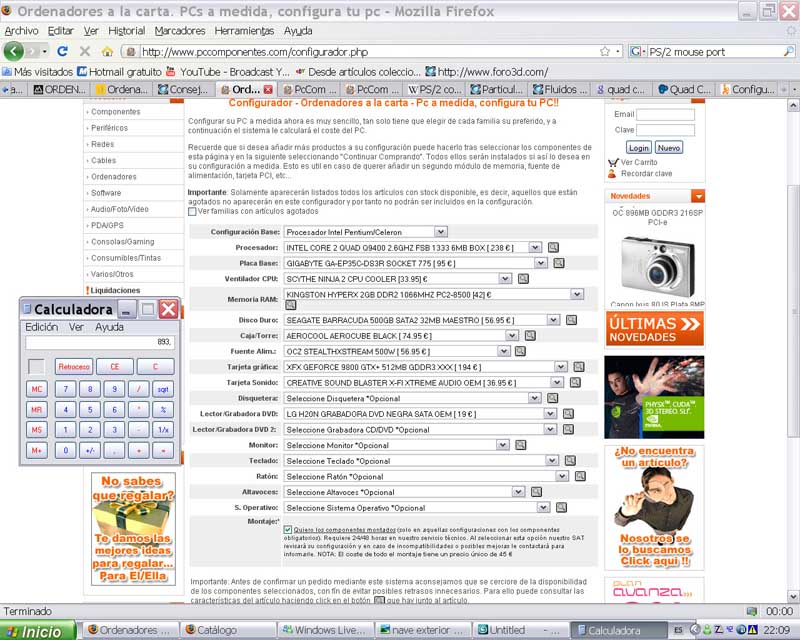The width and height of the screenshot is (800, 640).
Task: Switch to the Fluidos tab
Action: pyautogui.click(x=560, y=90)
